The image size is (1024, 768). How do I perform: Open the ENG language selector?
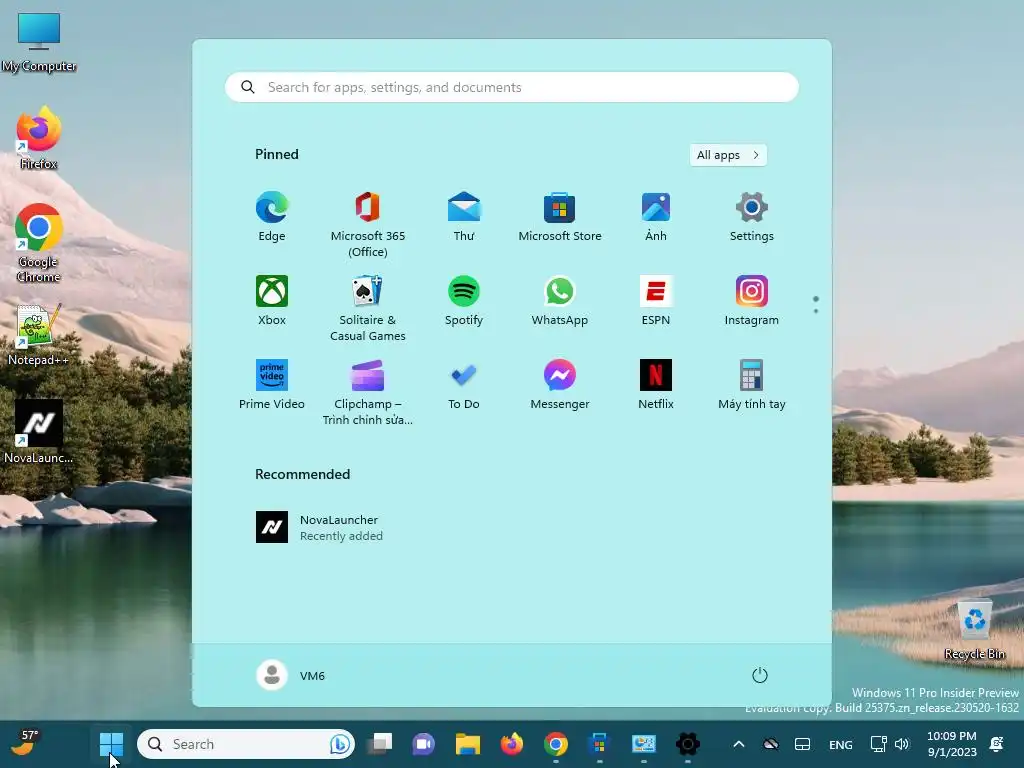point(840,744)
